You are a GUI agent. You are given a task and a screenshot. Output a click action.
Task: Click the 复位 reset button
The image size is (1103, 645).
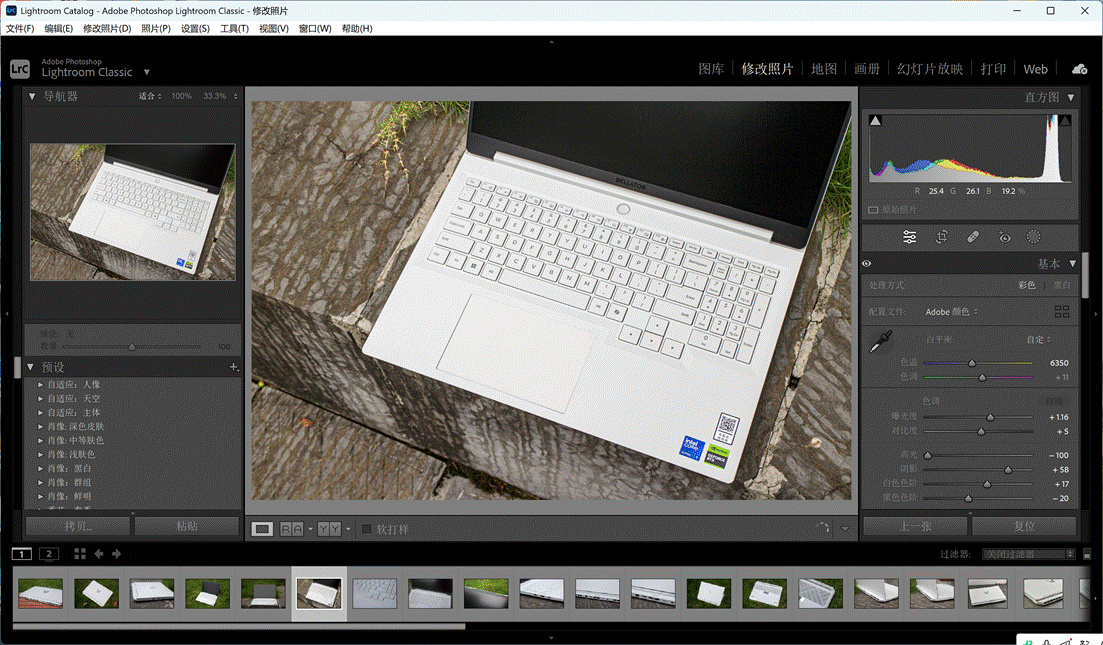point(1024,526)
